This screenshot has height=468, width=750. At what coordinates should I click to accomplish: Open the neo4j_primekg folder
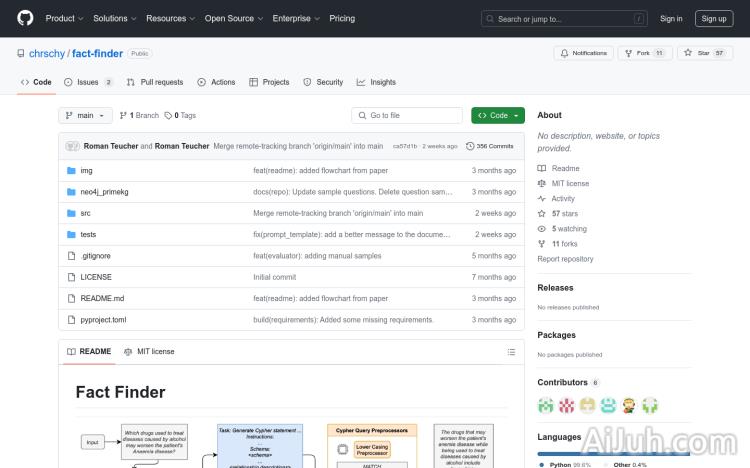click(104, 192)
